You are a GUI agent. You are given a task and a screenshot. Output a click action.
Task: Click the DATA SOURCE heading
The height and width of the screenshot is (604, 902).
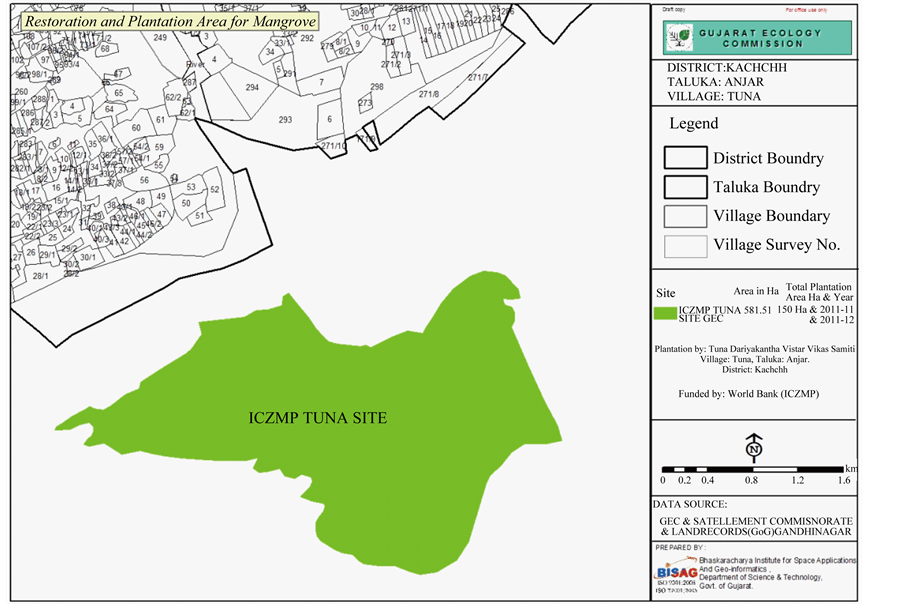691,505
